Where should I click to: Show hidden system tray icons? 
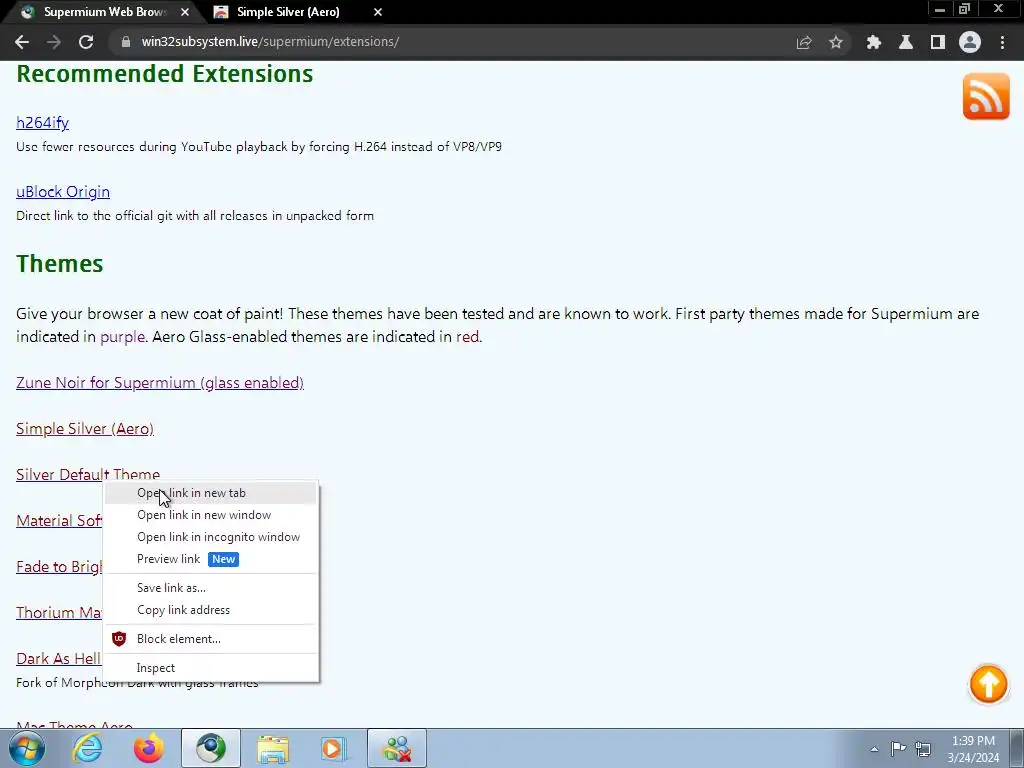point(874,748)
